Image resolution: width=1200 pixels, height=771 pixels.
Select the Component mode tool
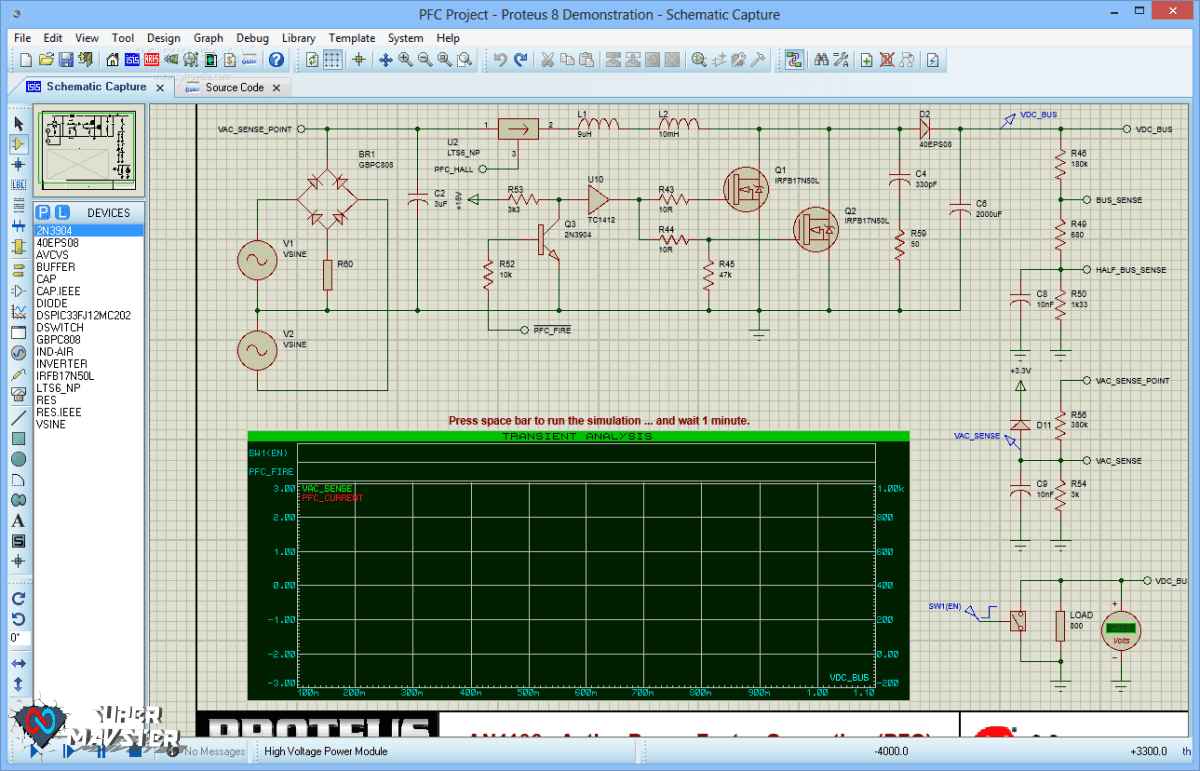19,143
